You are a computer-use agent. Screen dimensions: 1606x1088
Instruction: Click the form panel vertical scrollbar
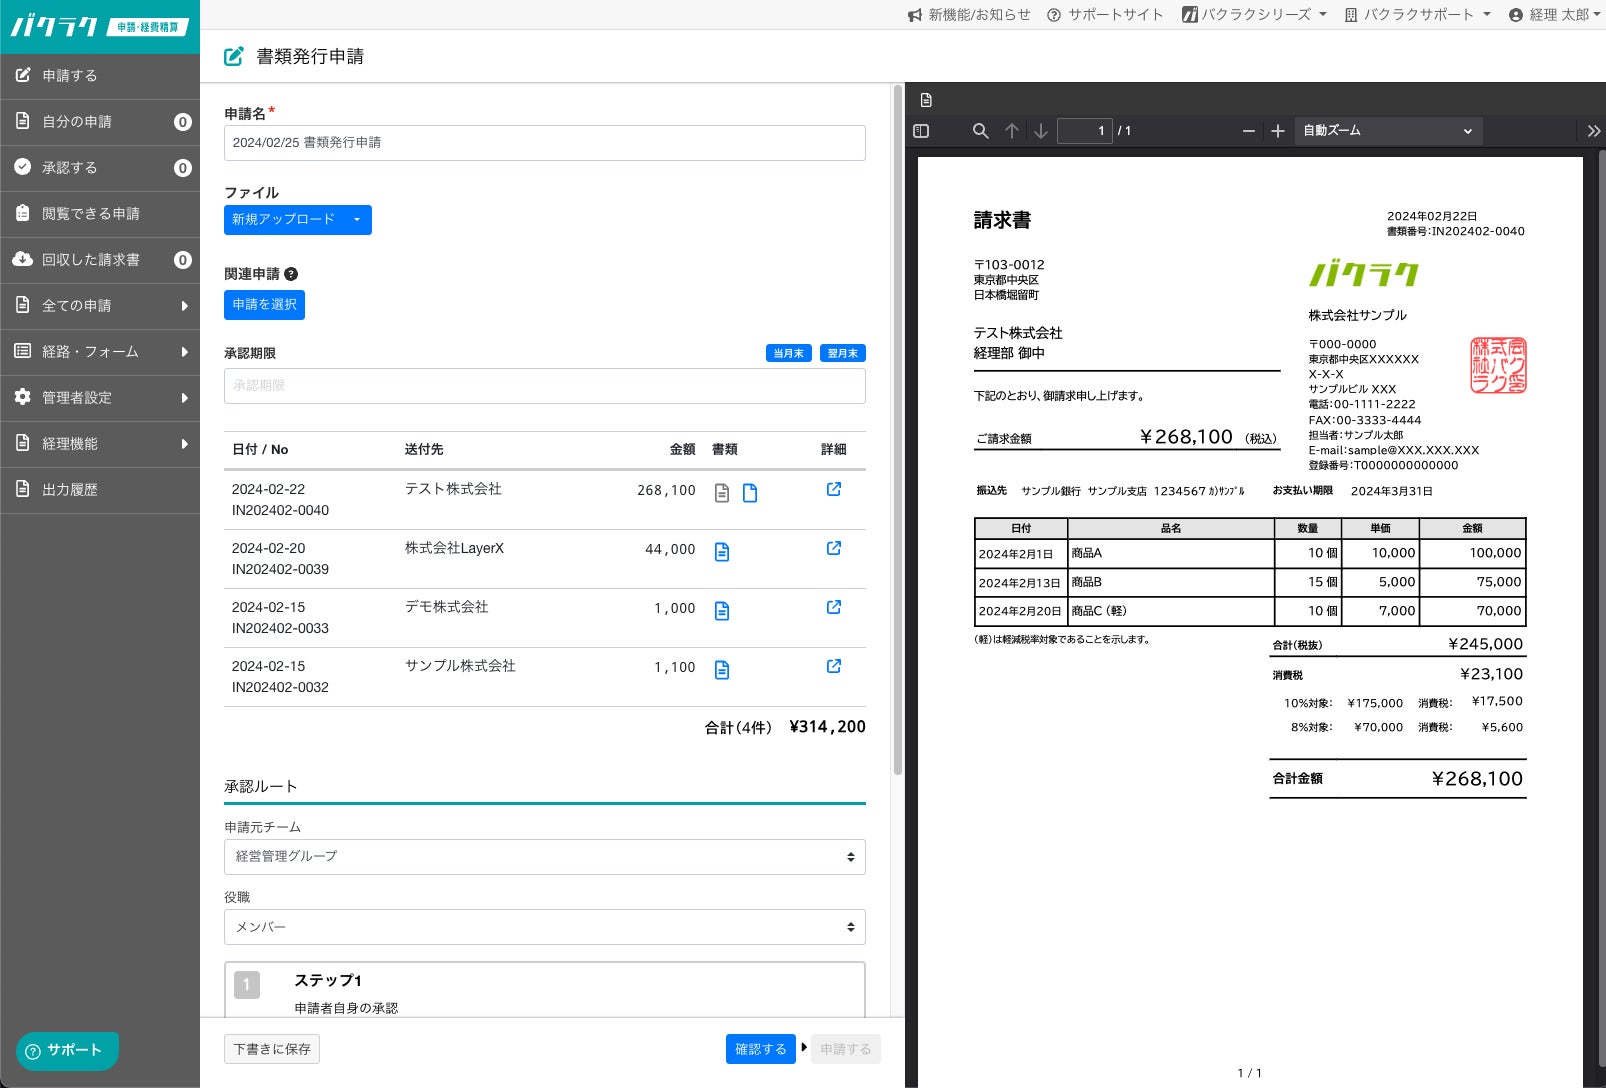[x=898, y=430]
